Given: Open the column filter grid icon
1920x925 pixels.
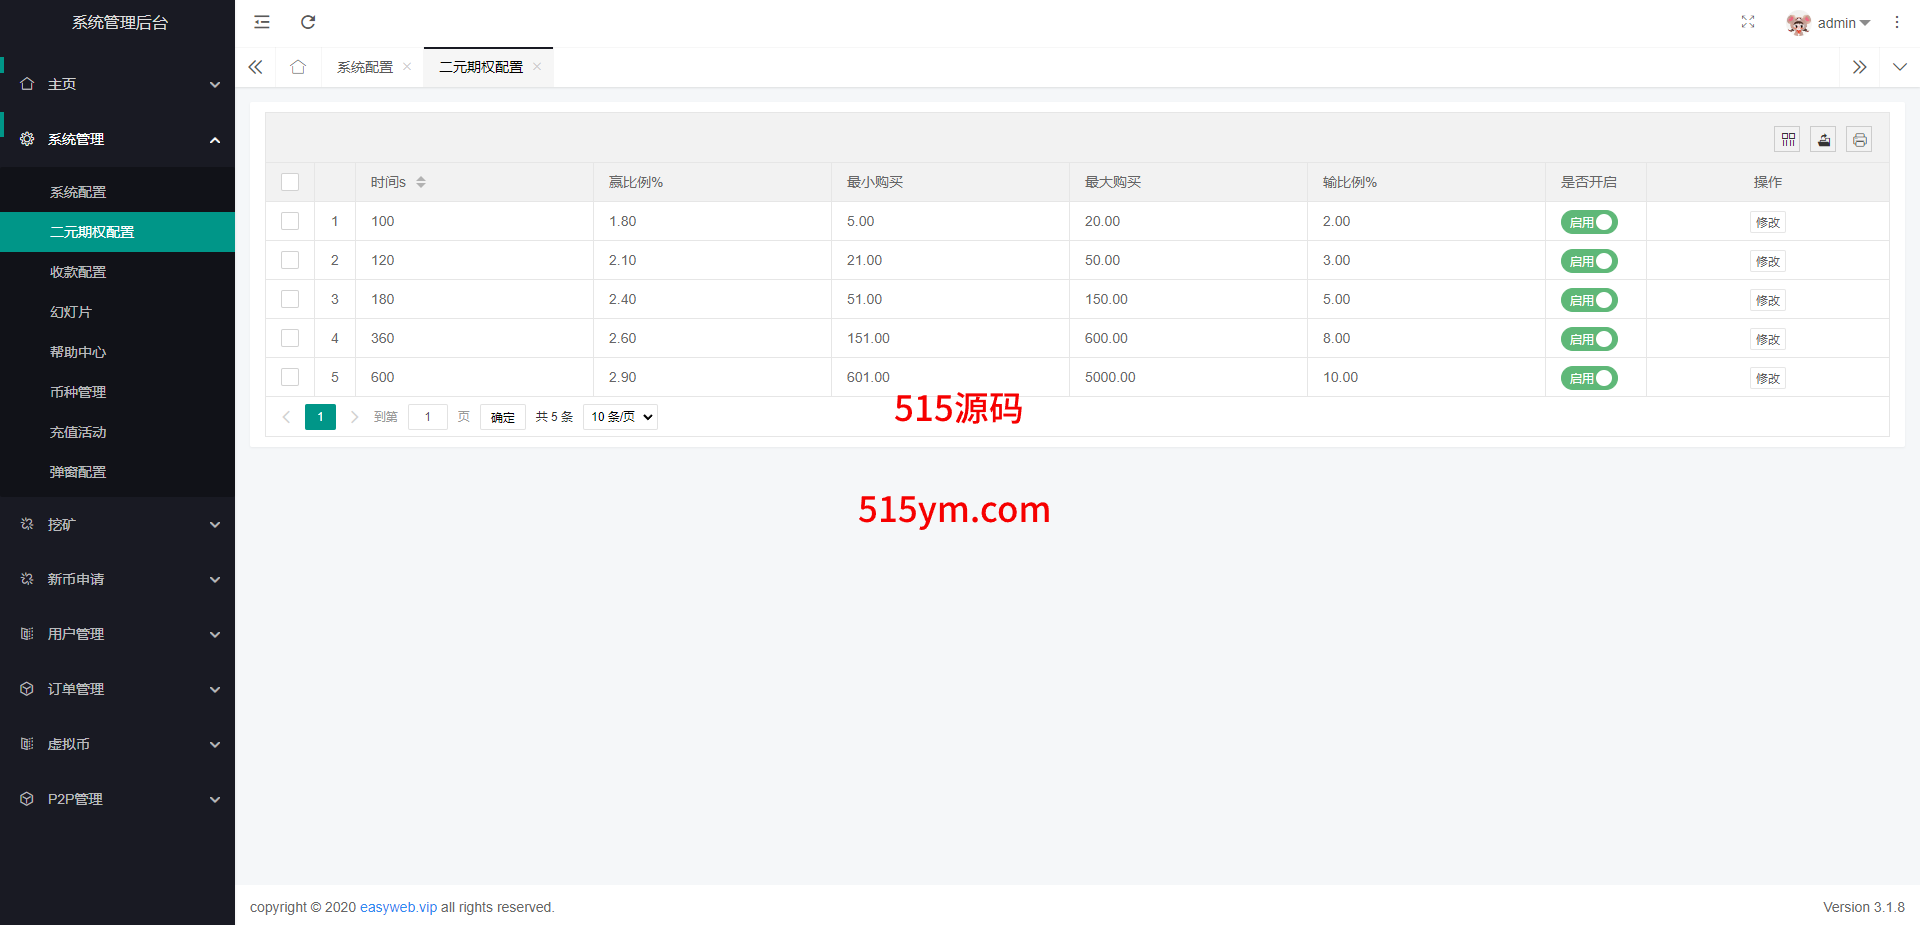Looking at the screenshot, I should pos(1788,140).
